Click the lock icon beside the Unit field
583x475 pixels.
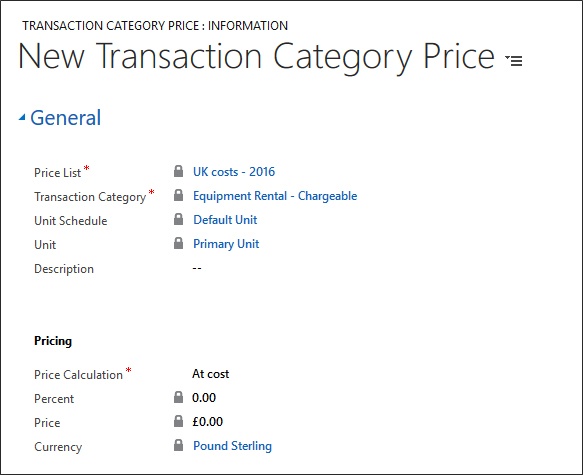coord(178,243)
